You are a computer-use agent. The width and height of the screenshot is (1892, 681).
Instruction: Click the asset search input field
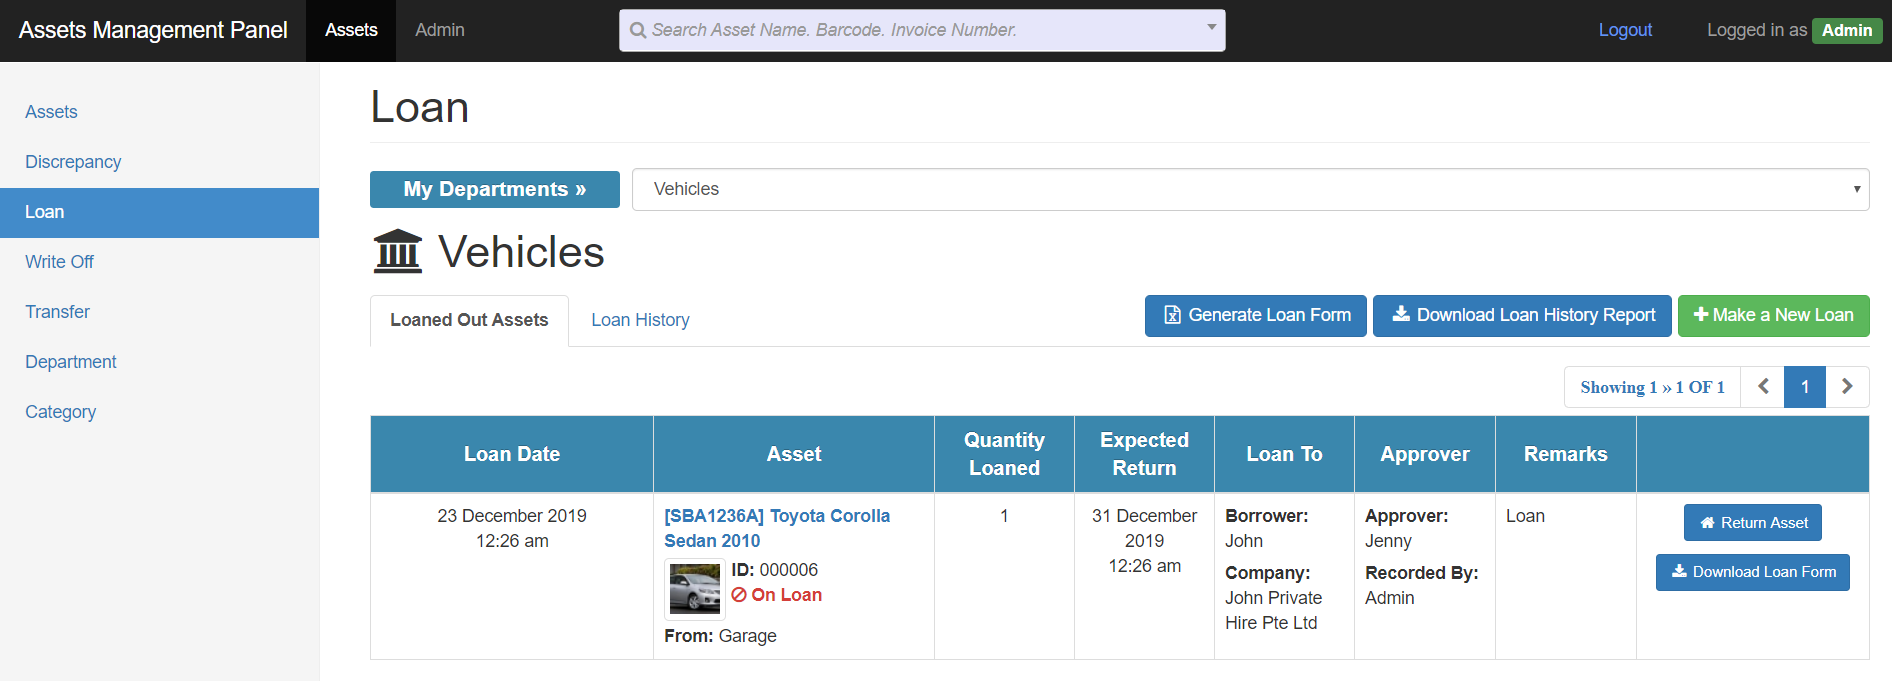(x=922, y=30)
